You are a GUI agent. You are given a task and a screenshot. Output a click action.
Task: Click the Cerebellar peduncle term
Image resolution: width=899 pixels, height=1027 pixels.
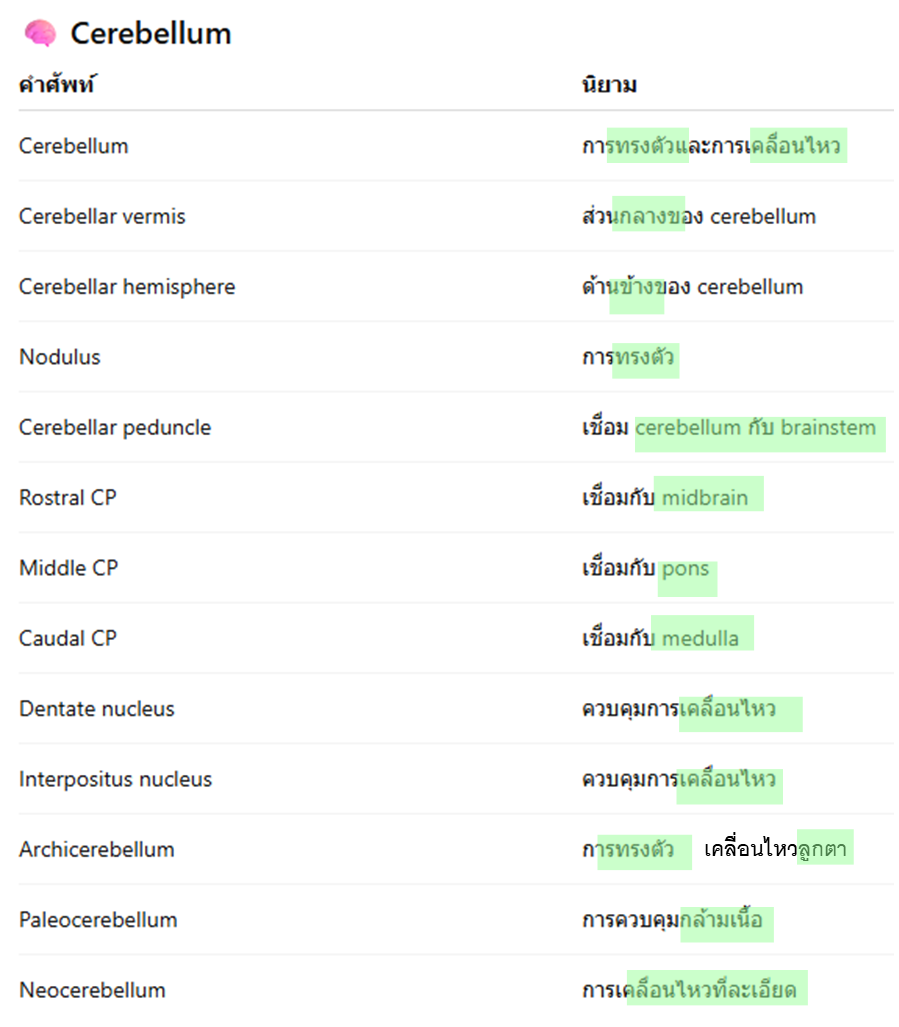pos(115,428)
